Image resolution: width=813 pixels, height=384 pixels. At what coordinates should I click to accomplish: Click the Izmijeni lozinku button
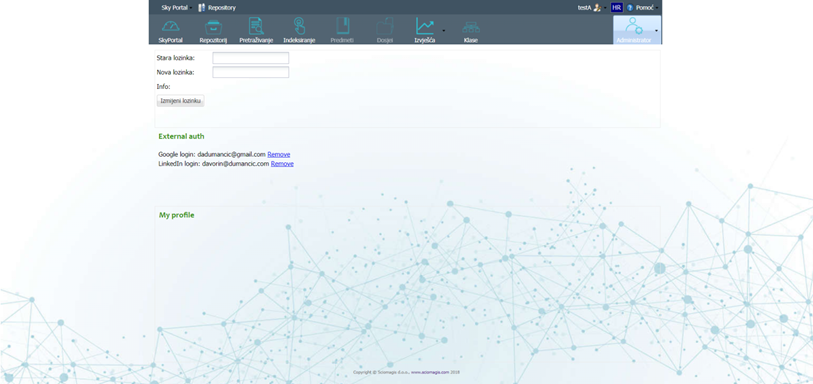(180, 101)
